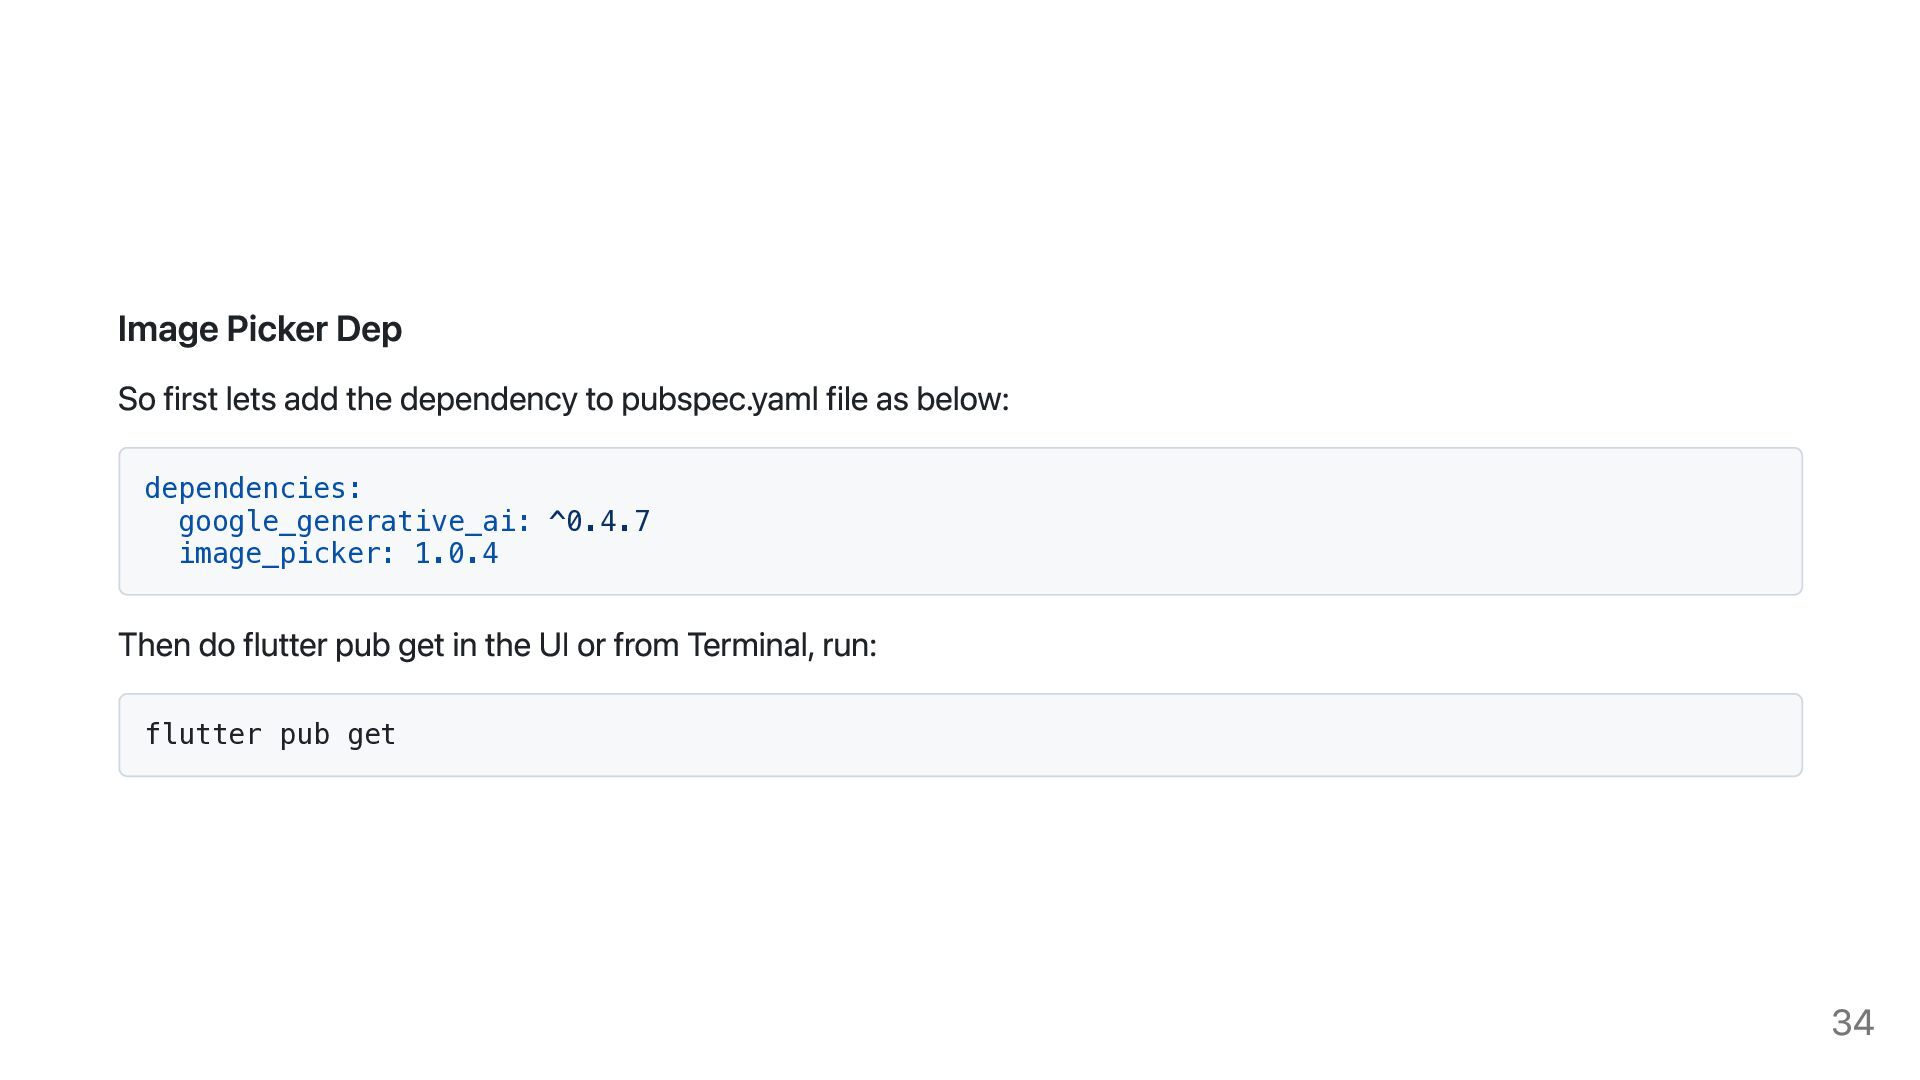Click the word 'flutter' in the command block
Image resolution: width=1920 pixels, height=1080 pixels.
(x=204, y=734)
